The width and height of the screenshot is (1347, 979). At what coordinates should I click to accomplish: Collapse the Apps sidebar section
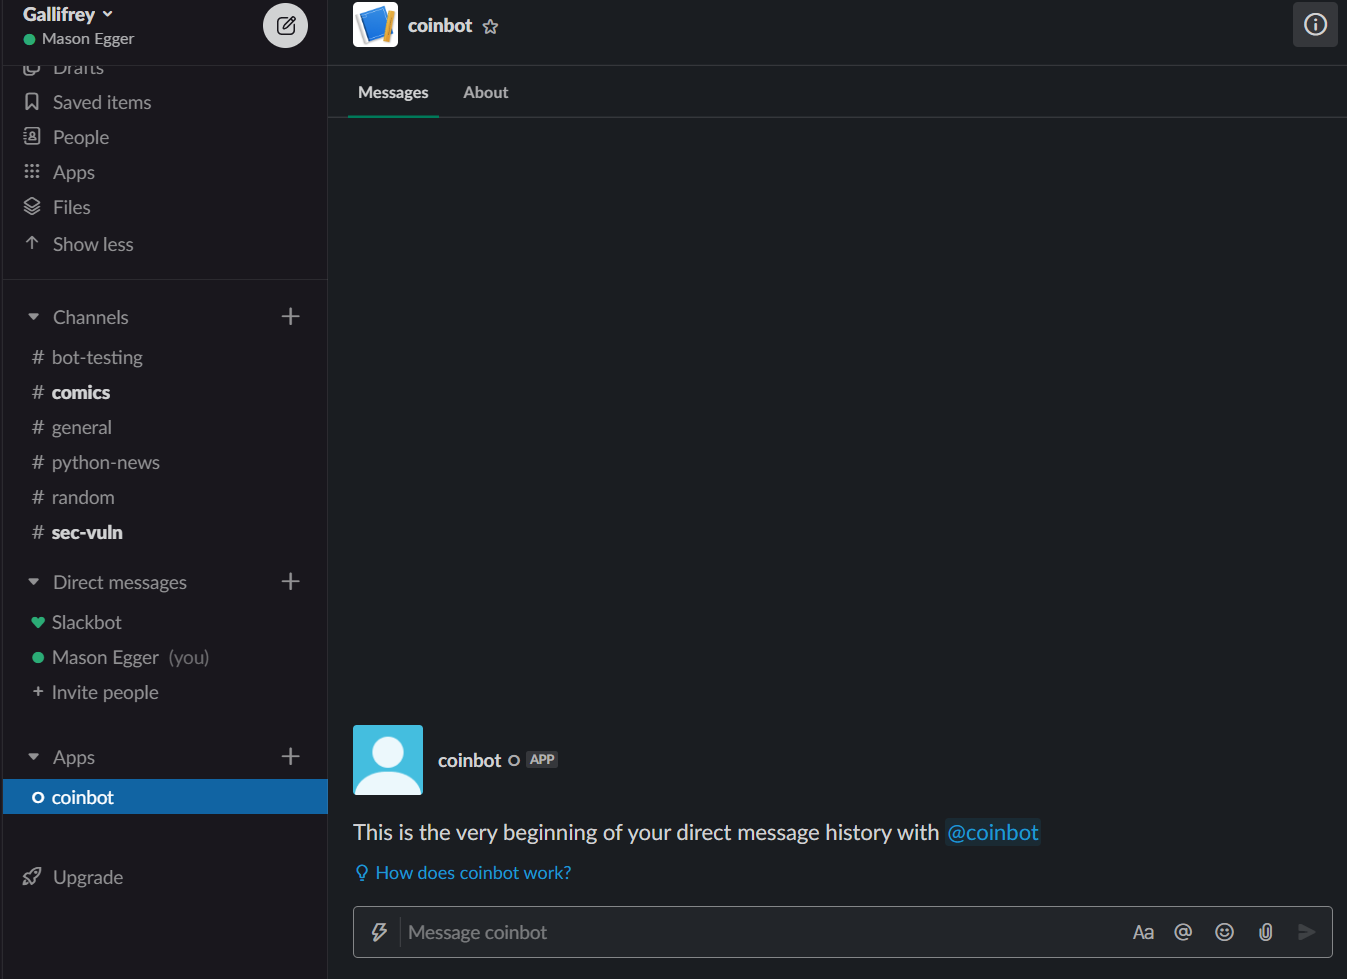coord(33,757)
